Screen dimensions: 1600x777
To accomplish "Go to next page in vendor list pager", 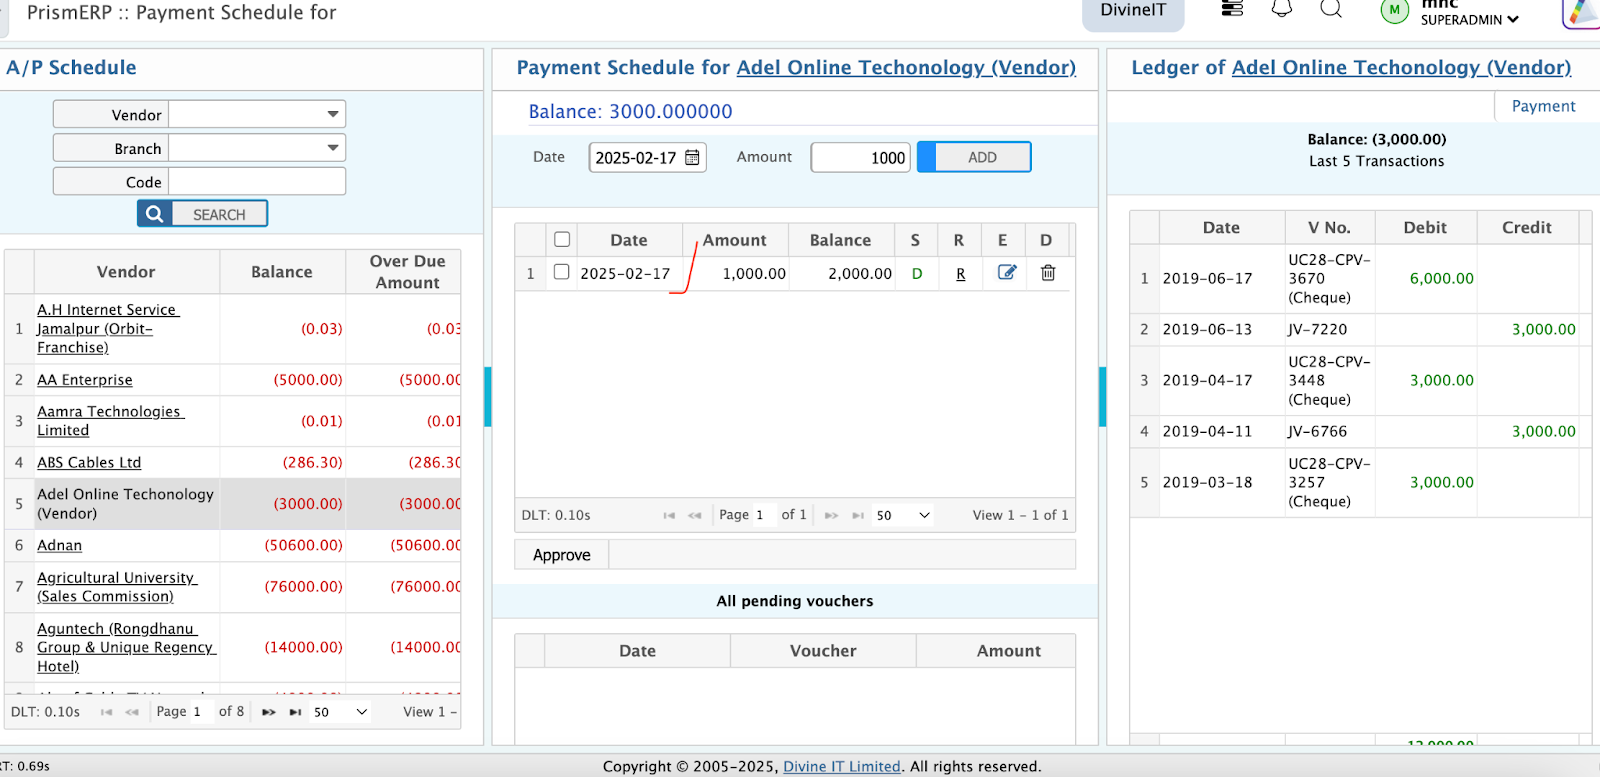I will click(x=269, y=712).
